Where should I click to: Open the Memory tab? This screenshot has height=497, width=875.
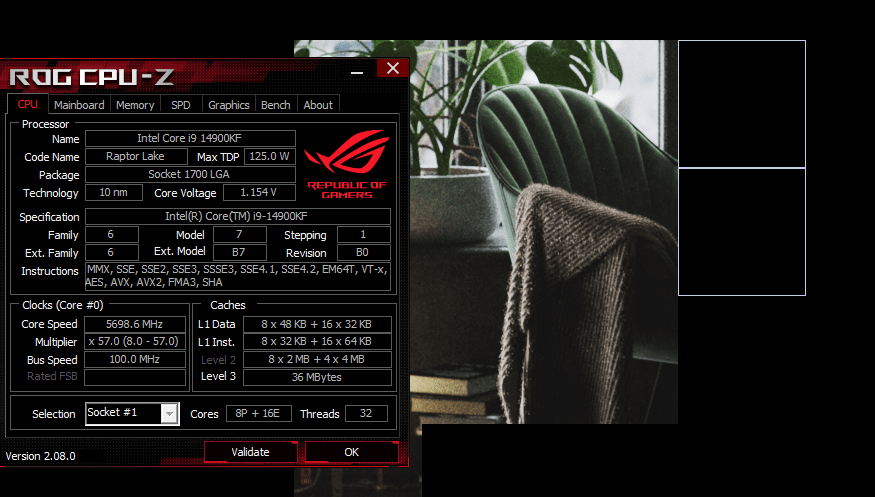(x=135, y=105)
